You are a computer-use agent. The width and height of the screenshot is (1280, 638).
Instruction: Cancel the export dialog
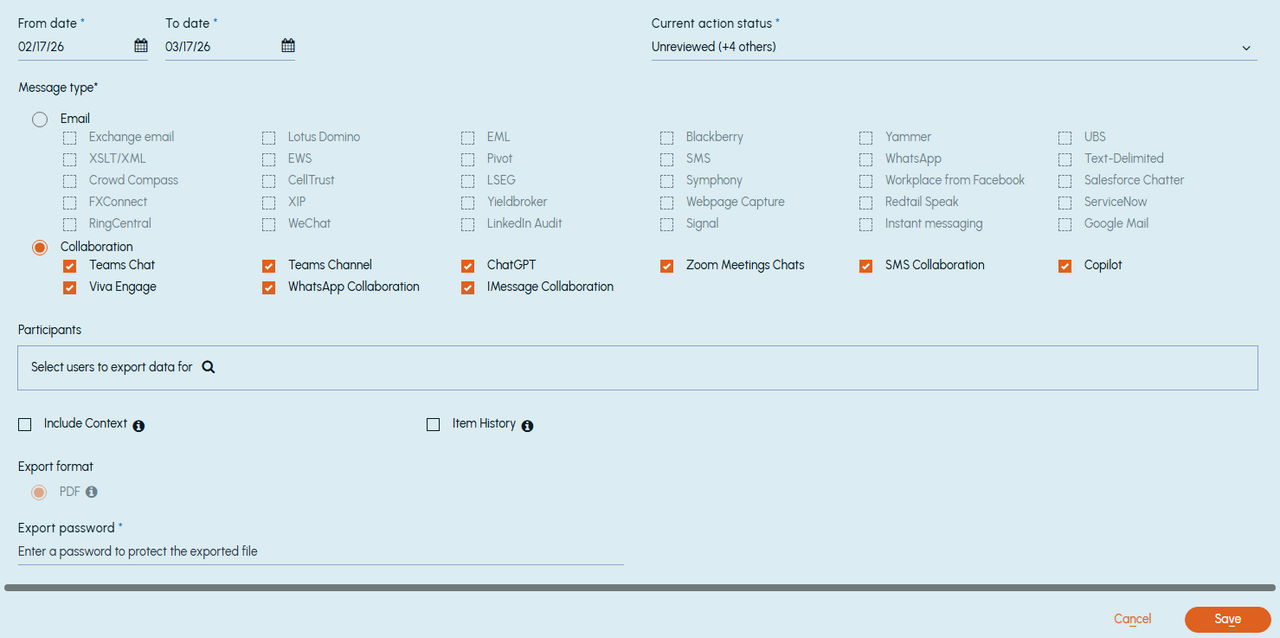(1132, 619)
